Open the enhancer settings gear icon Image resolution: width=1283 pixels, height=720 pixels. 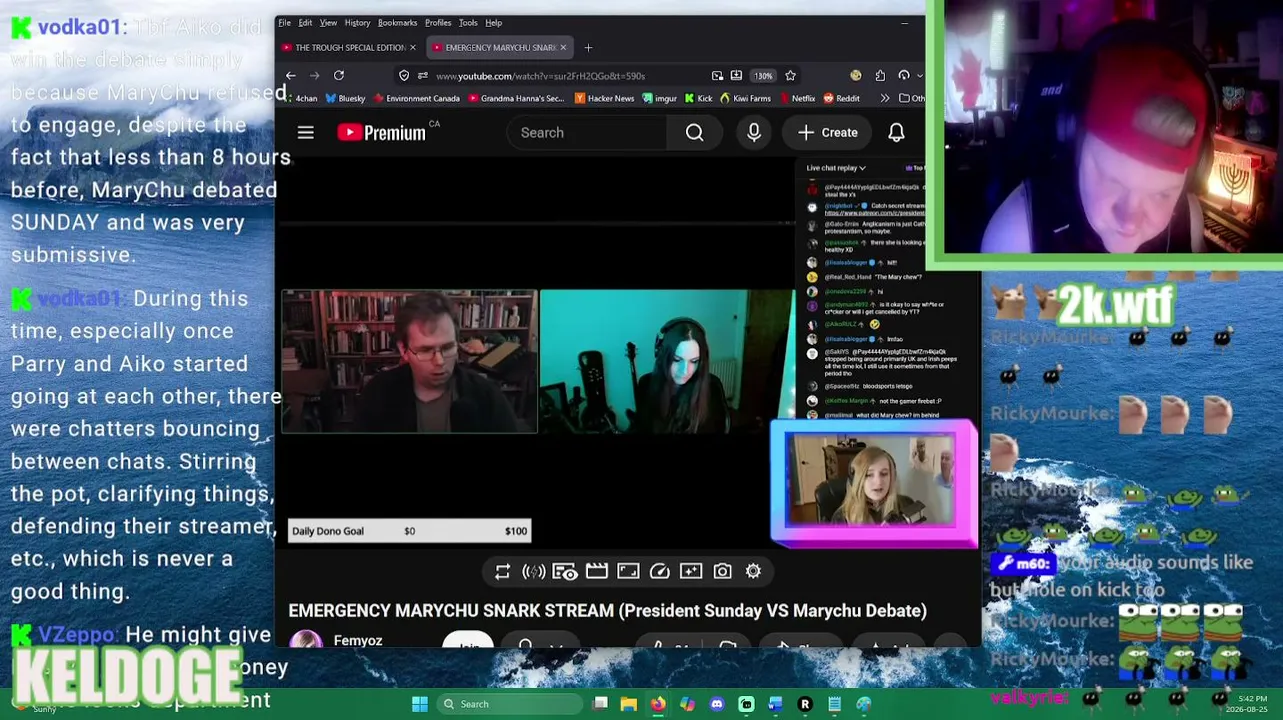coord(753,571)
